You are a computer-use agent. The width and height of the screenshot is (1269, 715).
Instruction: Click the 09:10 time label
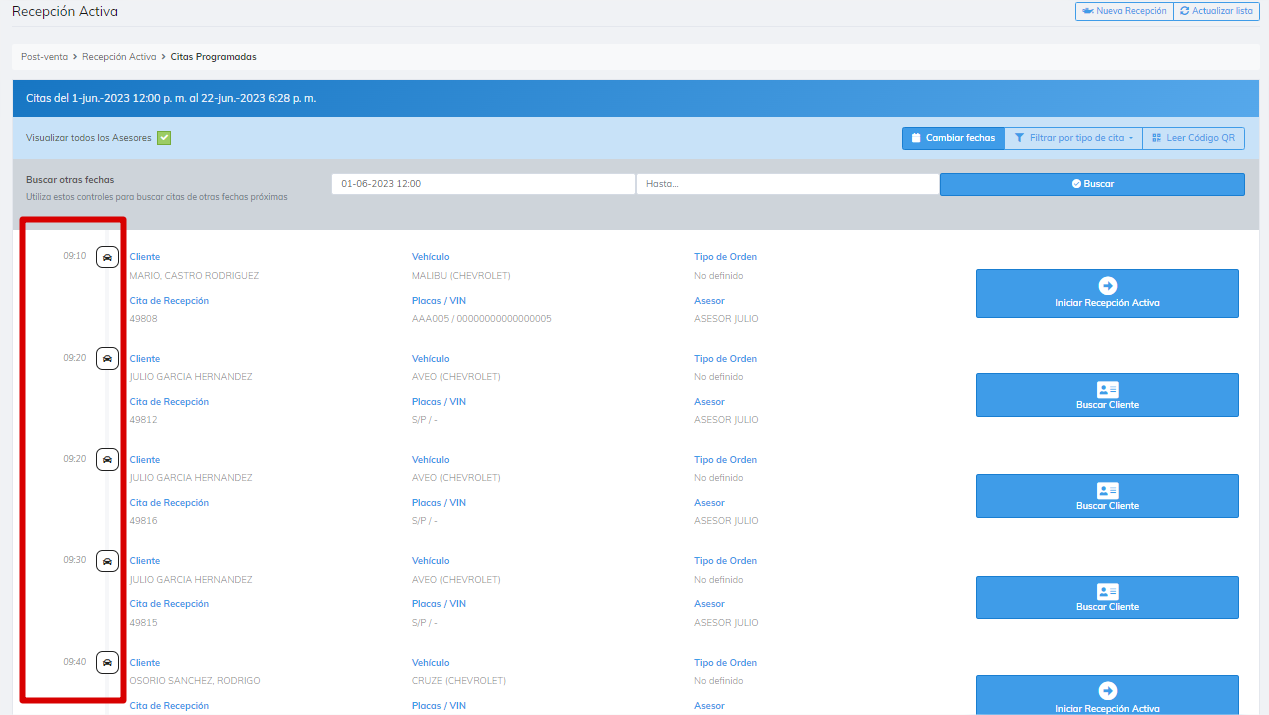coord(75,257)
